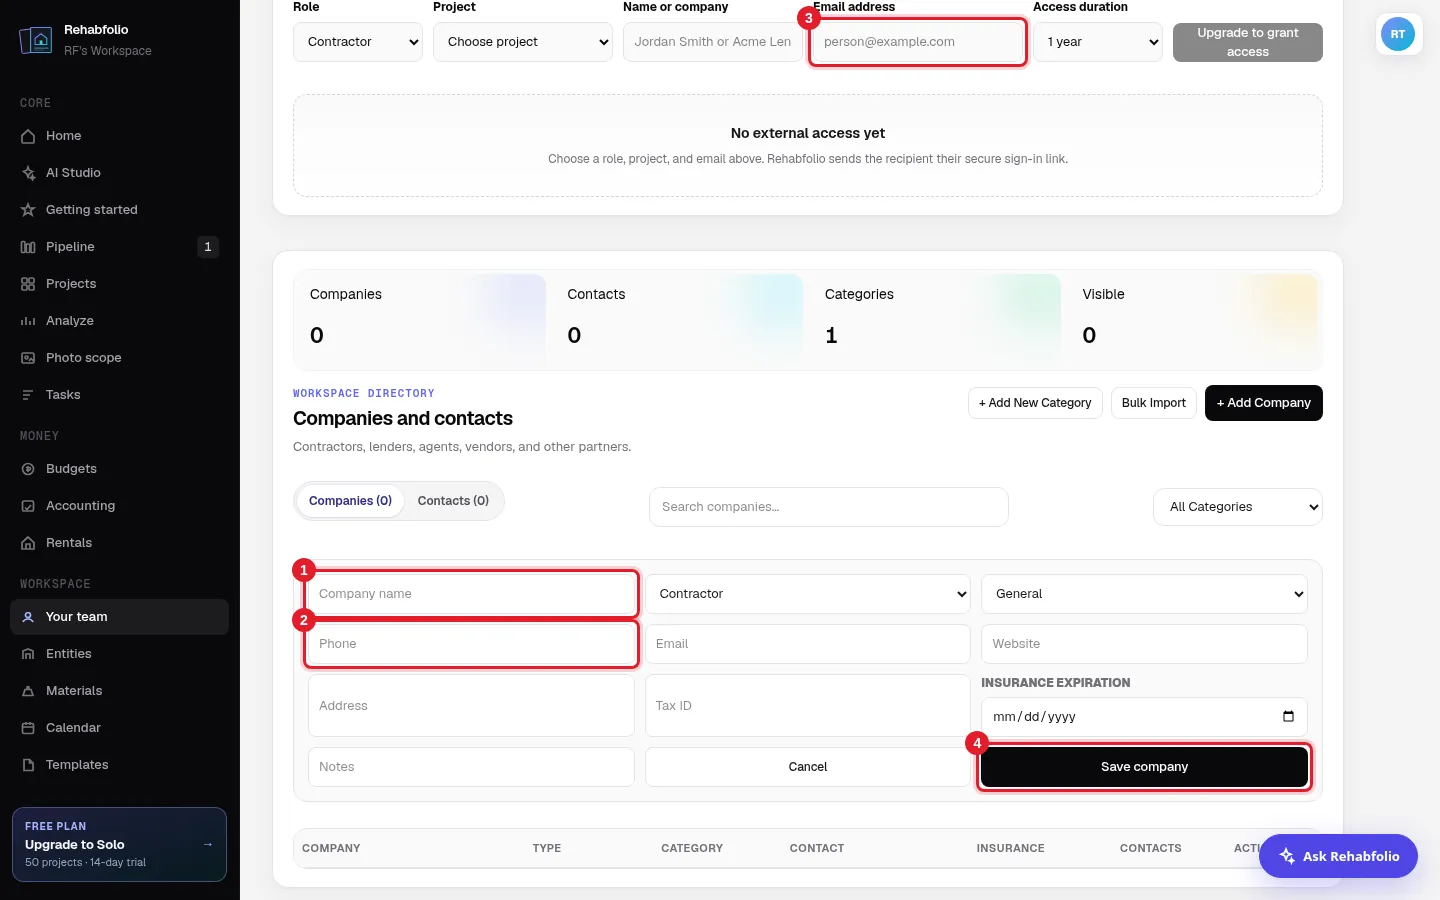Click the Notes input field
This screenshot has width=1440, height=900.
coord(471,767)
